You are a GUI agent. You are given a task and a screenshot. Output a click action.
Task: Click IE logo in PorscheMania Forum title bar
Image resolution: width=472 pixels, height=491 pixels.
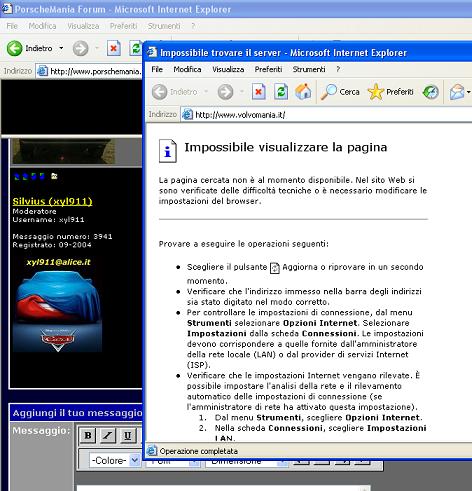(x=7, y=9)
